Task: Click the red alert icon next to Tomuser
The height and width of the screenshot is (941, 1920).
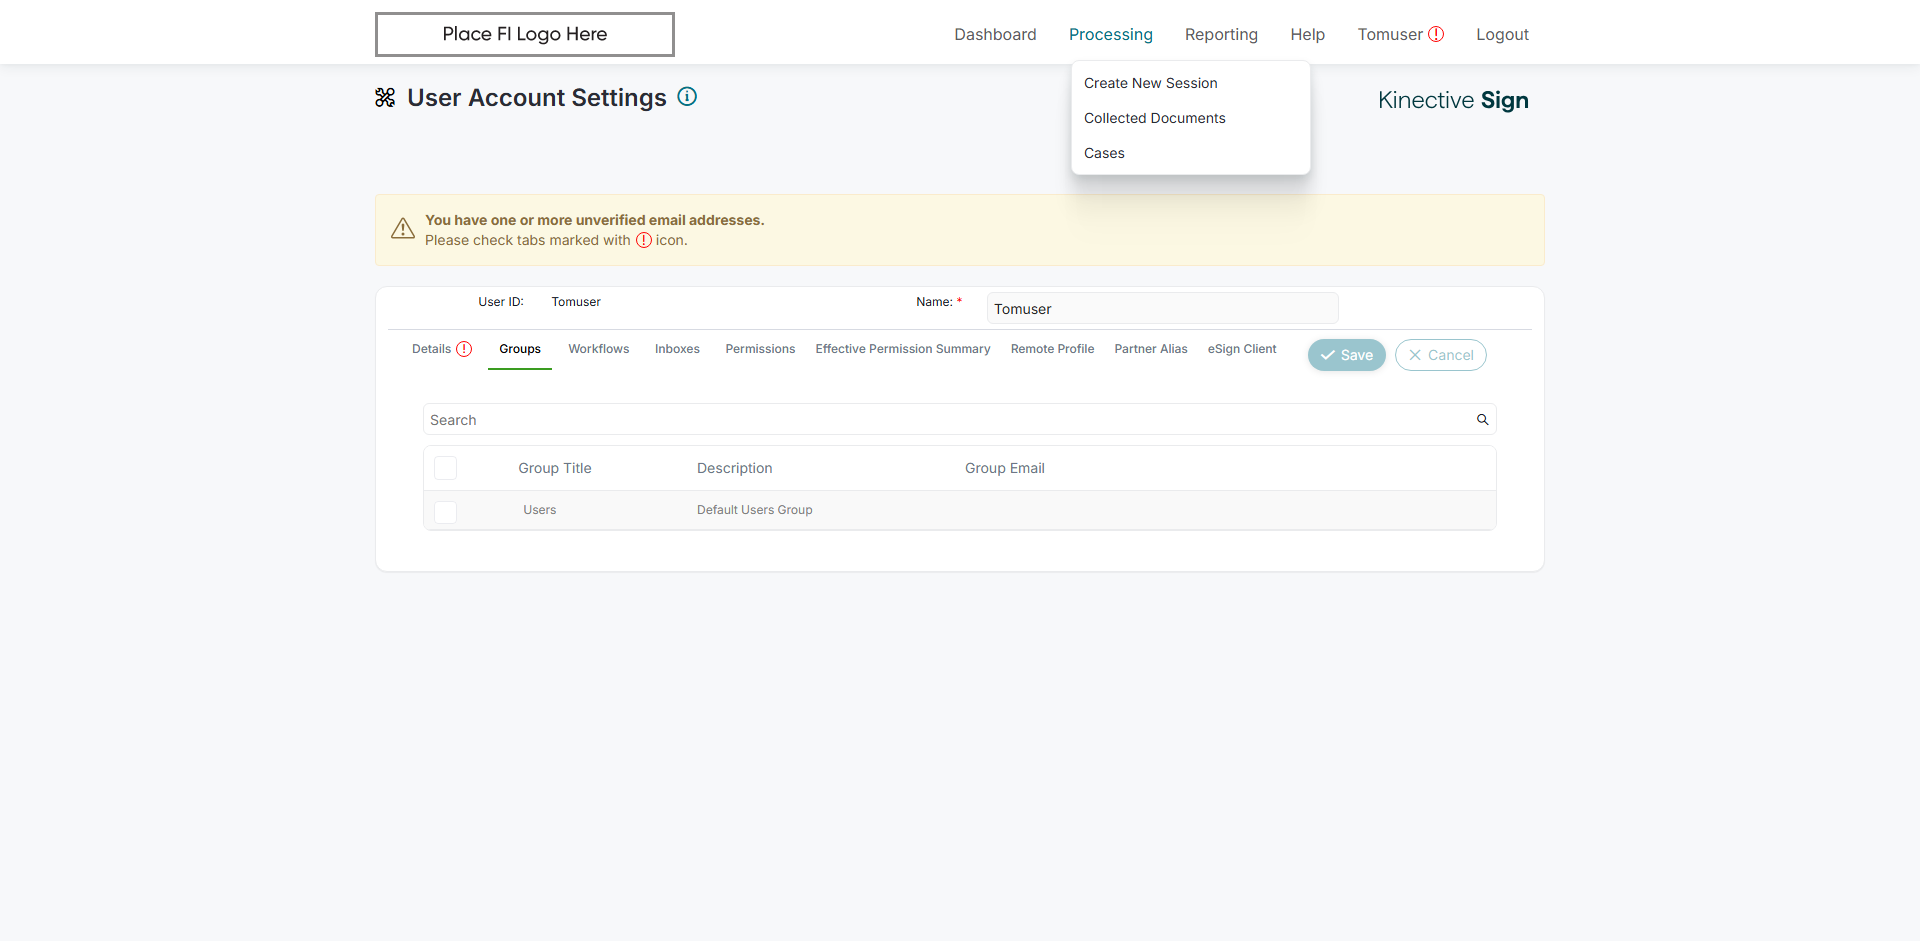Action: [1436, 34]
